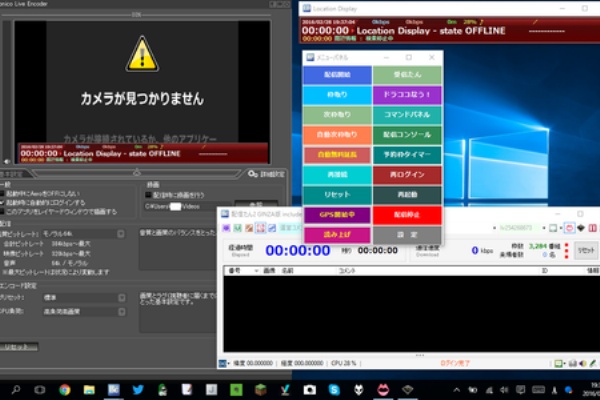Click the ID column header in comment list
This screenshot has height=400, width=600.
tap(545, 271)
